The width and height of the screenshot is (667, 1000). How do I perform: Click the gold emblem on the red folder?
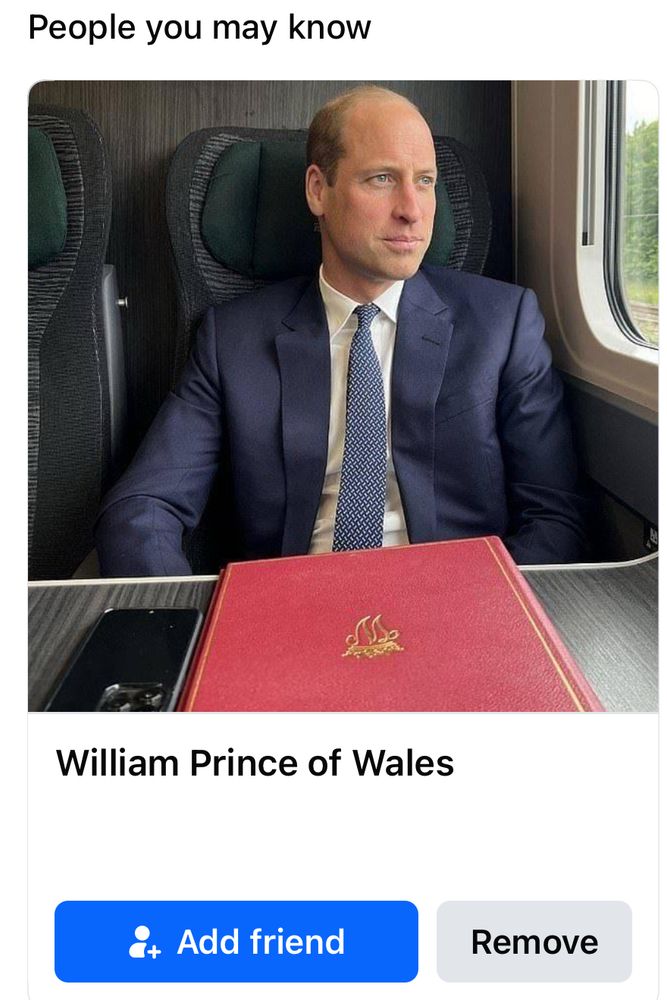click(x=374, y=636)
